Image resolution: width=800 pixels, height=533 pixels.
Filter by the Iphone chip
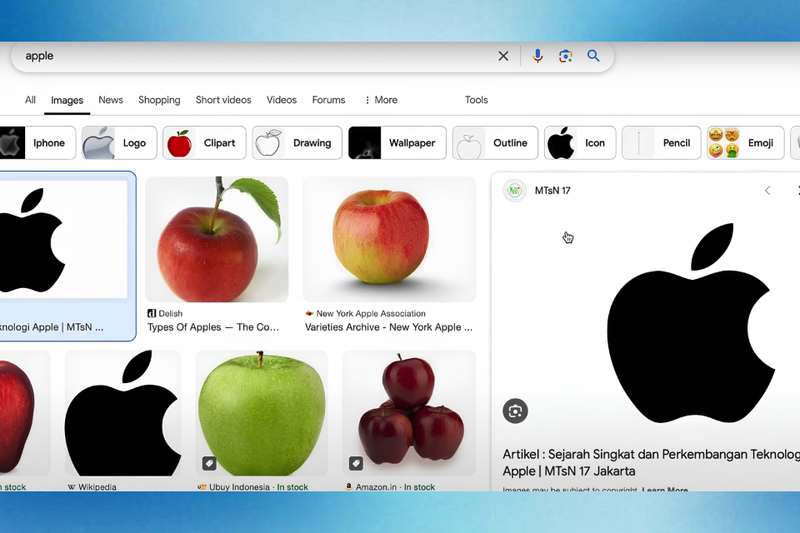(x=38, y=143)
